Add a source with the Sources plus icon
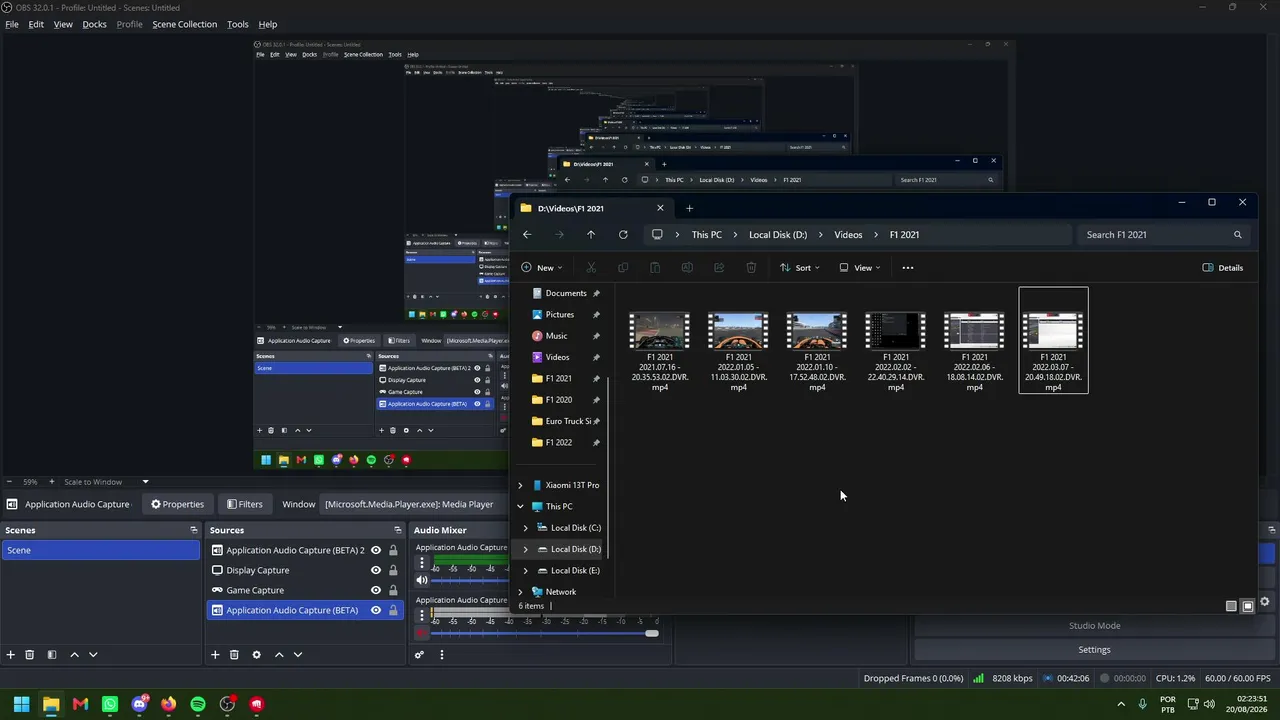Screen dimensions: 1280x720 [x=215, y=655]
